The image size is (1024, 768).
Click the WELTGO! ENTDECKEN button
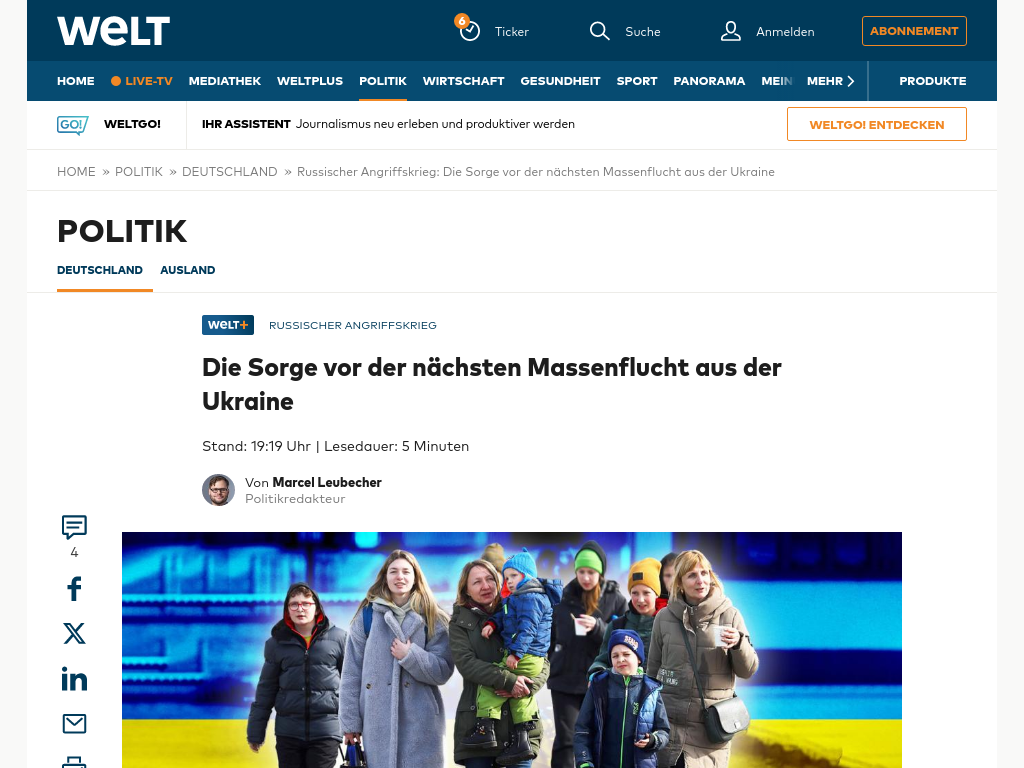tap(877, 124)
